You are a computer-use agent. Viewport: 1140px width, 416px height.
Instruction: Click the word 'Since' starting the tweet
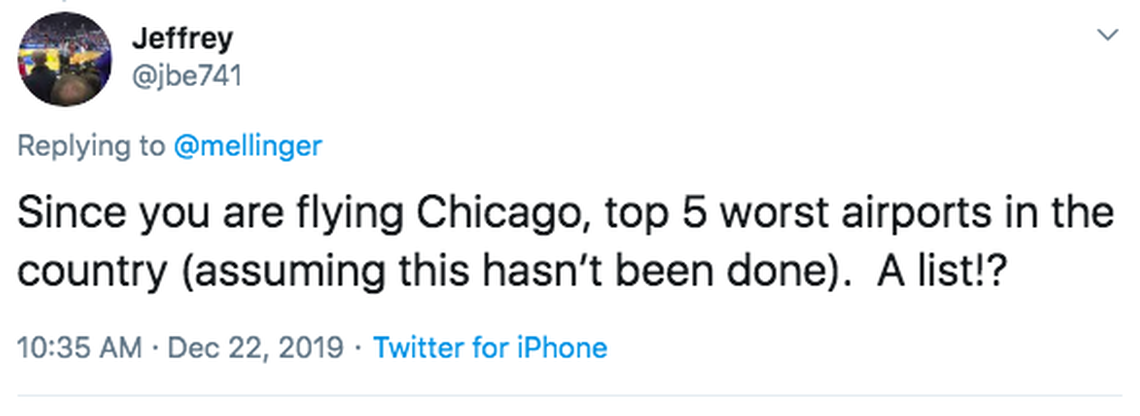click(63, 215)
